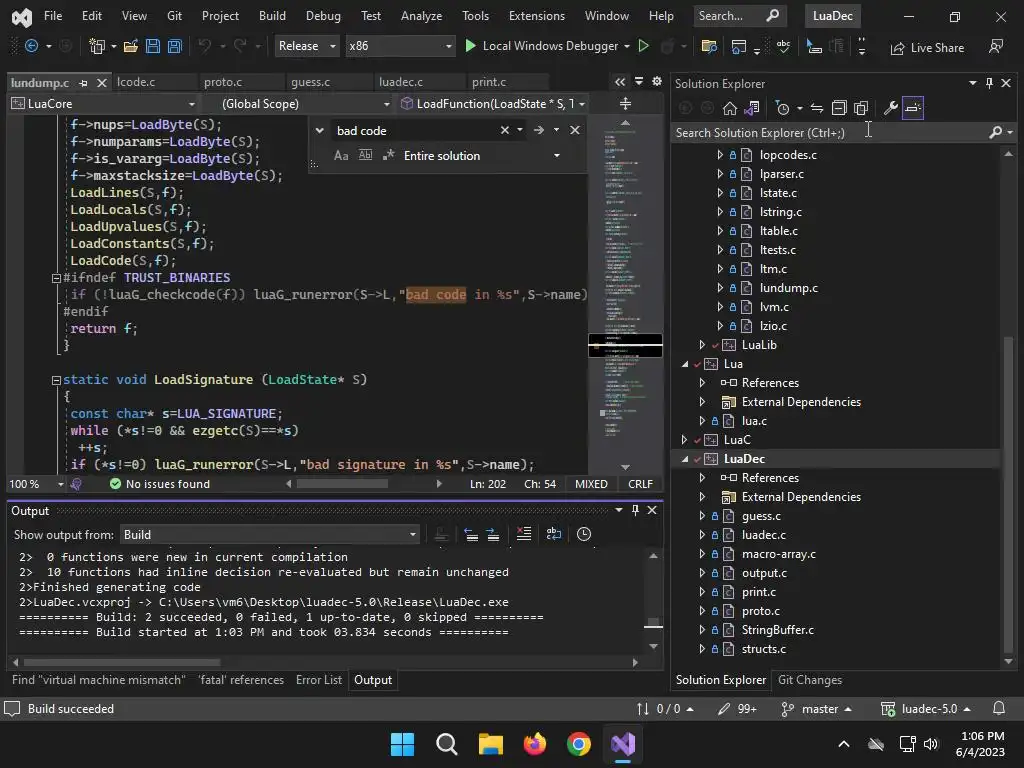The width and height of the screenshot is (1024, 768).
Task: Click Show All Files icon in Solution Explorer
Action: pos(861,108)
